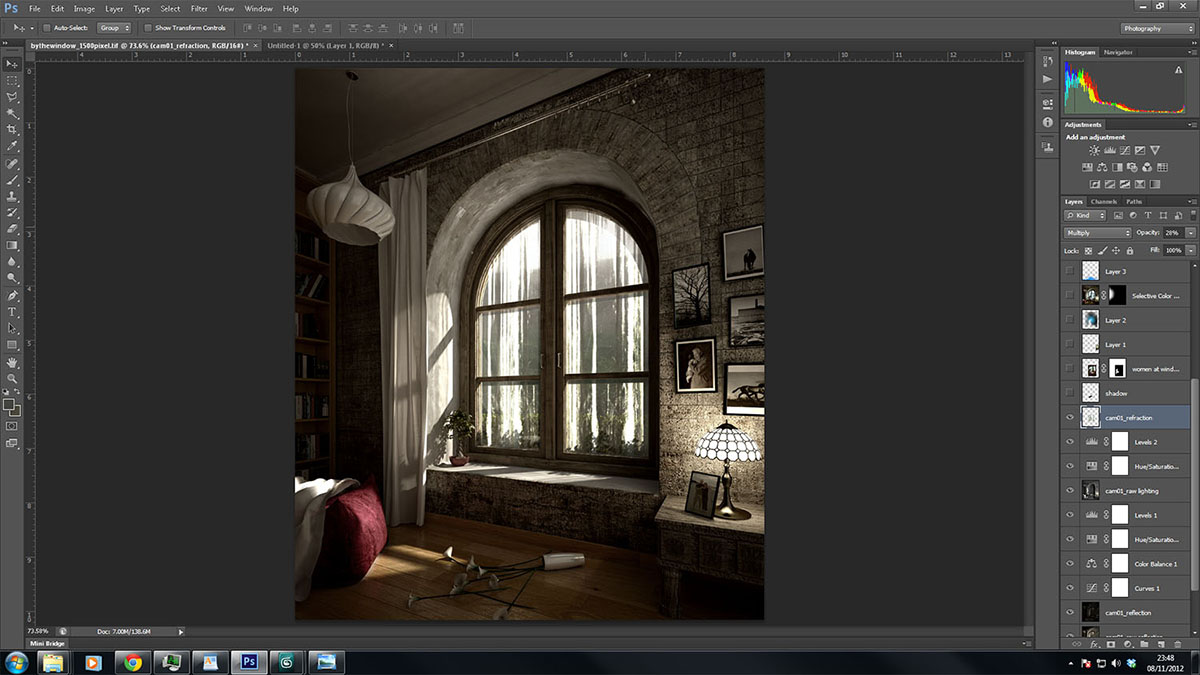This screenshot has width=1200, height=675.
Task: Activate the Hand tool
Action: click(x=12, y=362)
